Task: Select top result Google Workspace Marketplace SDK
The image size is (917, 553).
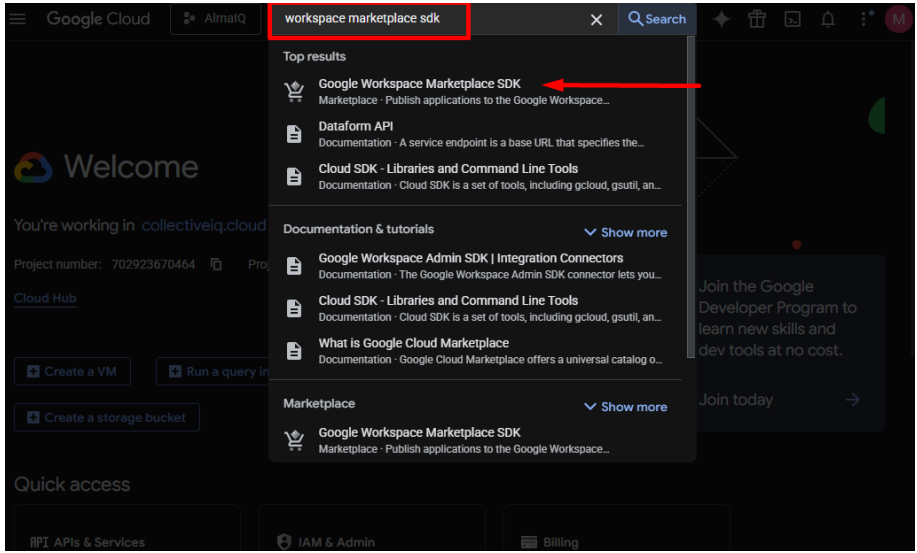Action: (475, 92)
